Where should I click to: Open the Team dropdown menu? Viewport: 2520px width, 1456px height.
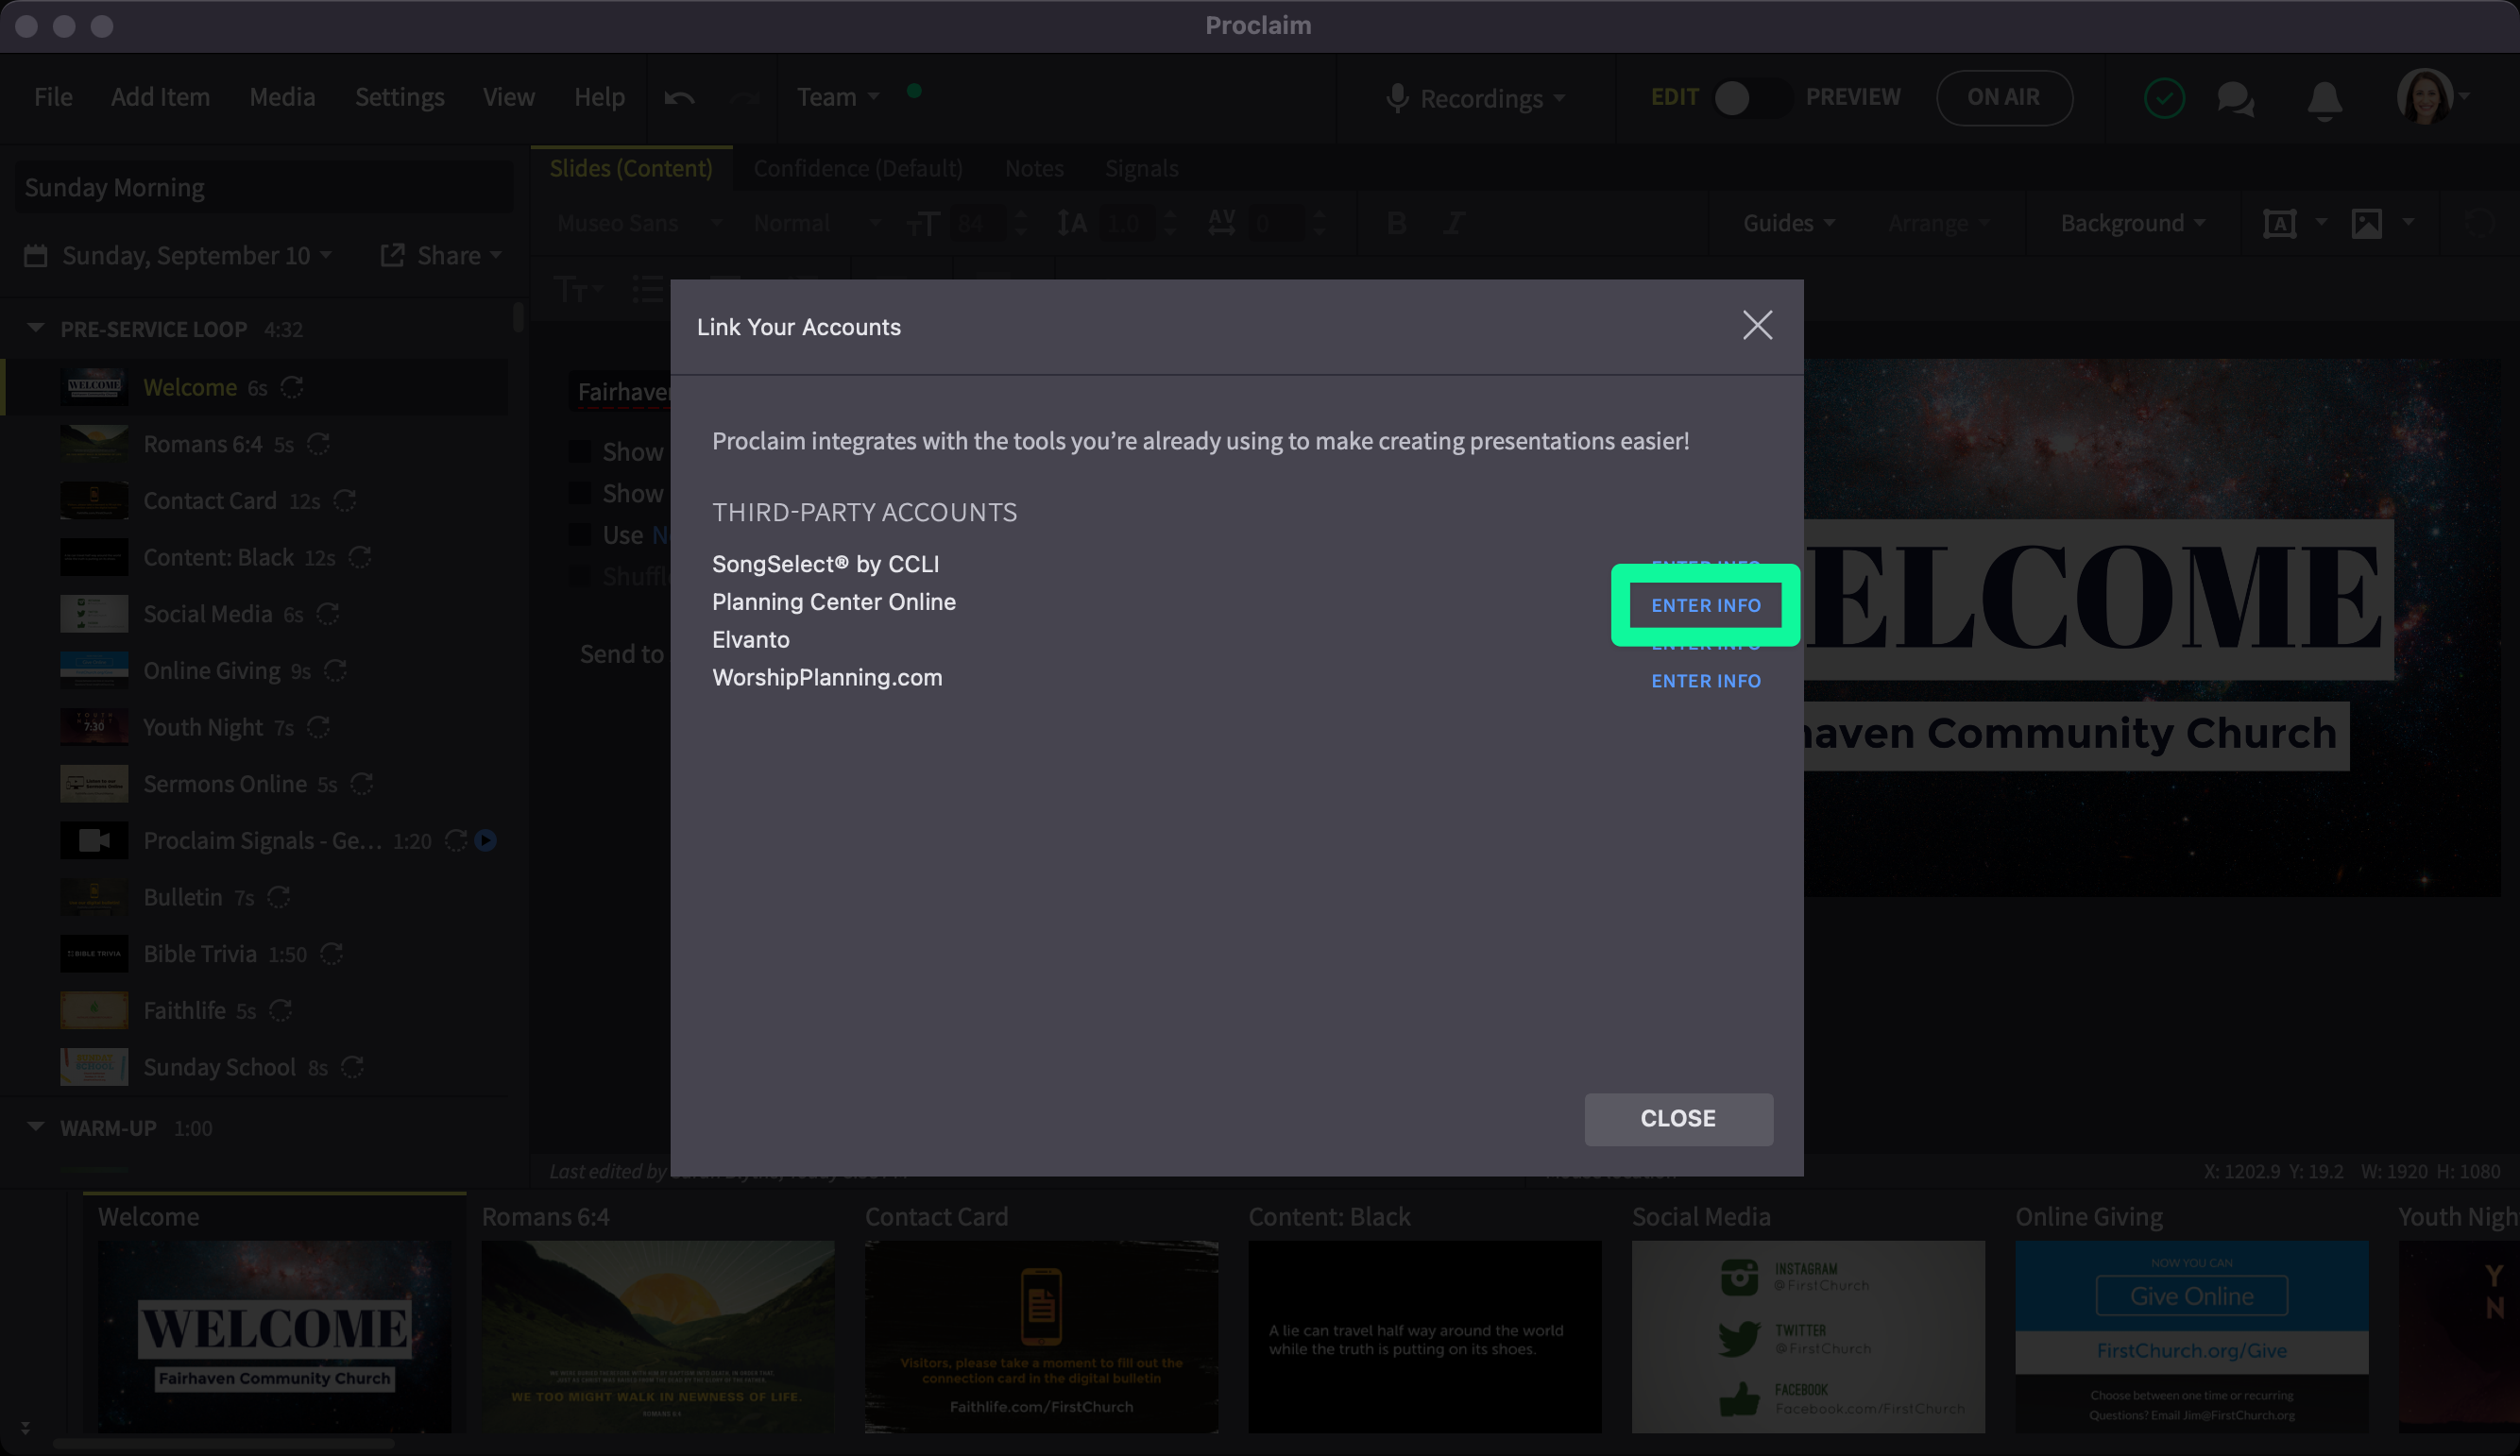tap(838, 97)
